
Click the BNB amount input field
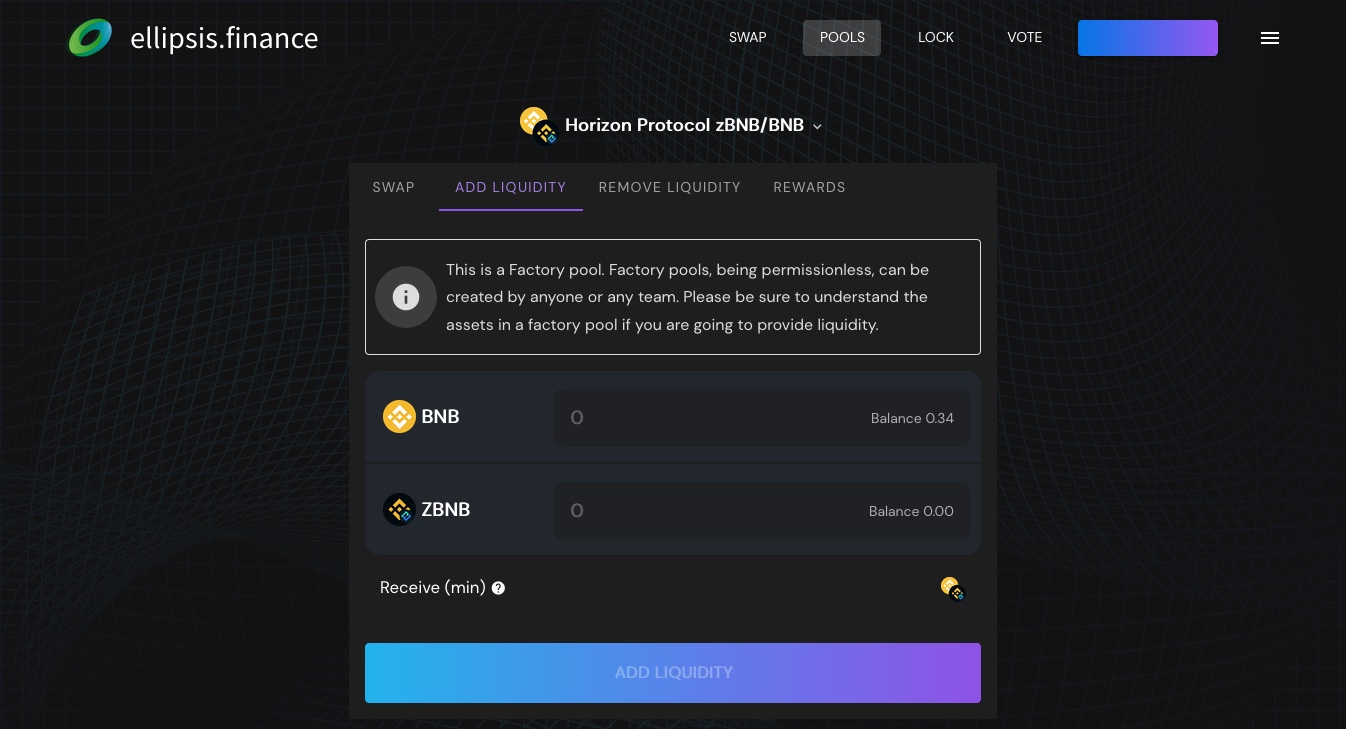click(x=700, y=418)
